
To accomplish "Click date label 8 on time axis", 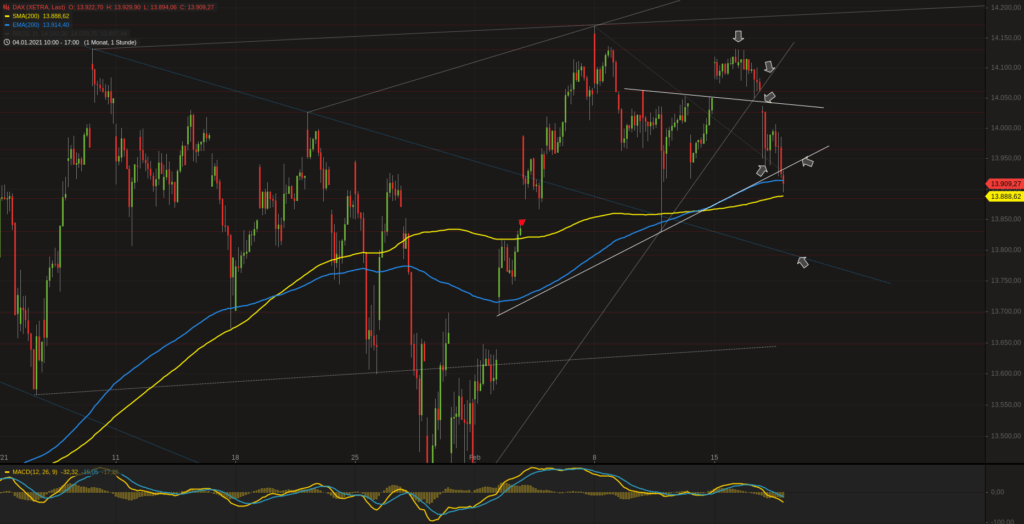I will [594, 458].
